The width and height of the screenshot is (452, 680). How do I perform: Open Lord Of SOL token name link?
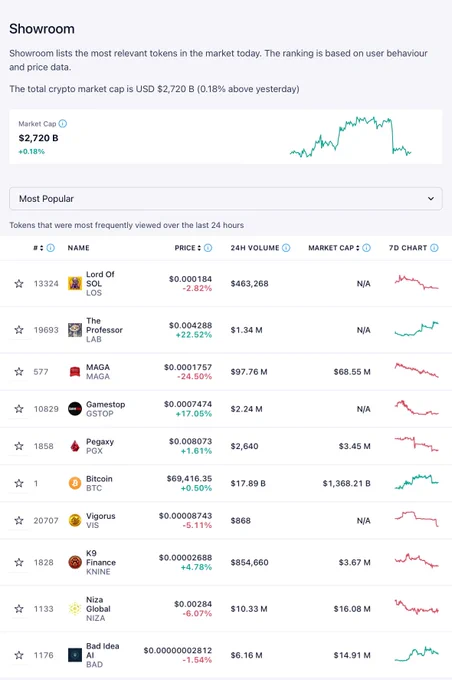100,279
